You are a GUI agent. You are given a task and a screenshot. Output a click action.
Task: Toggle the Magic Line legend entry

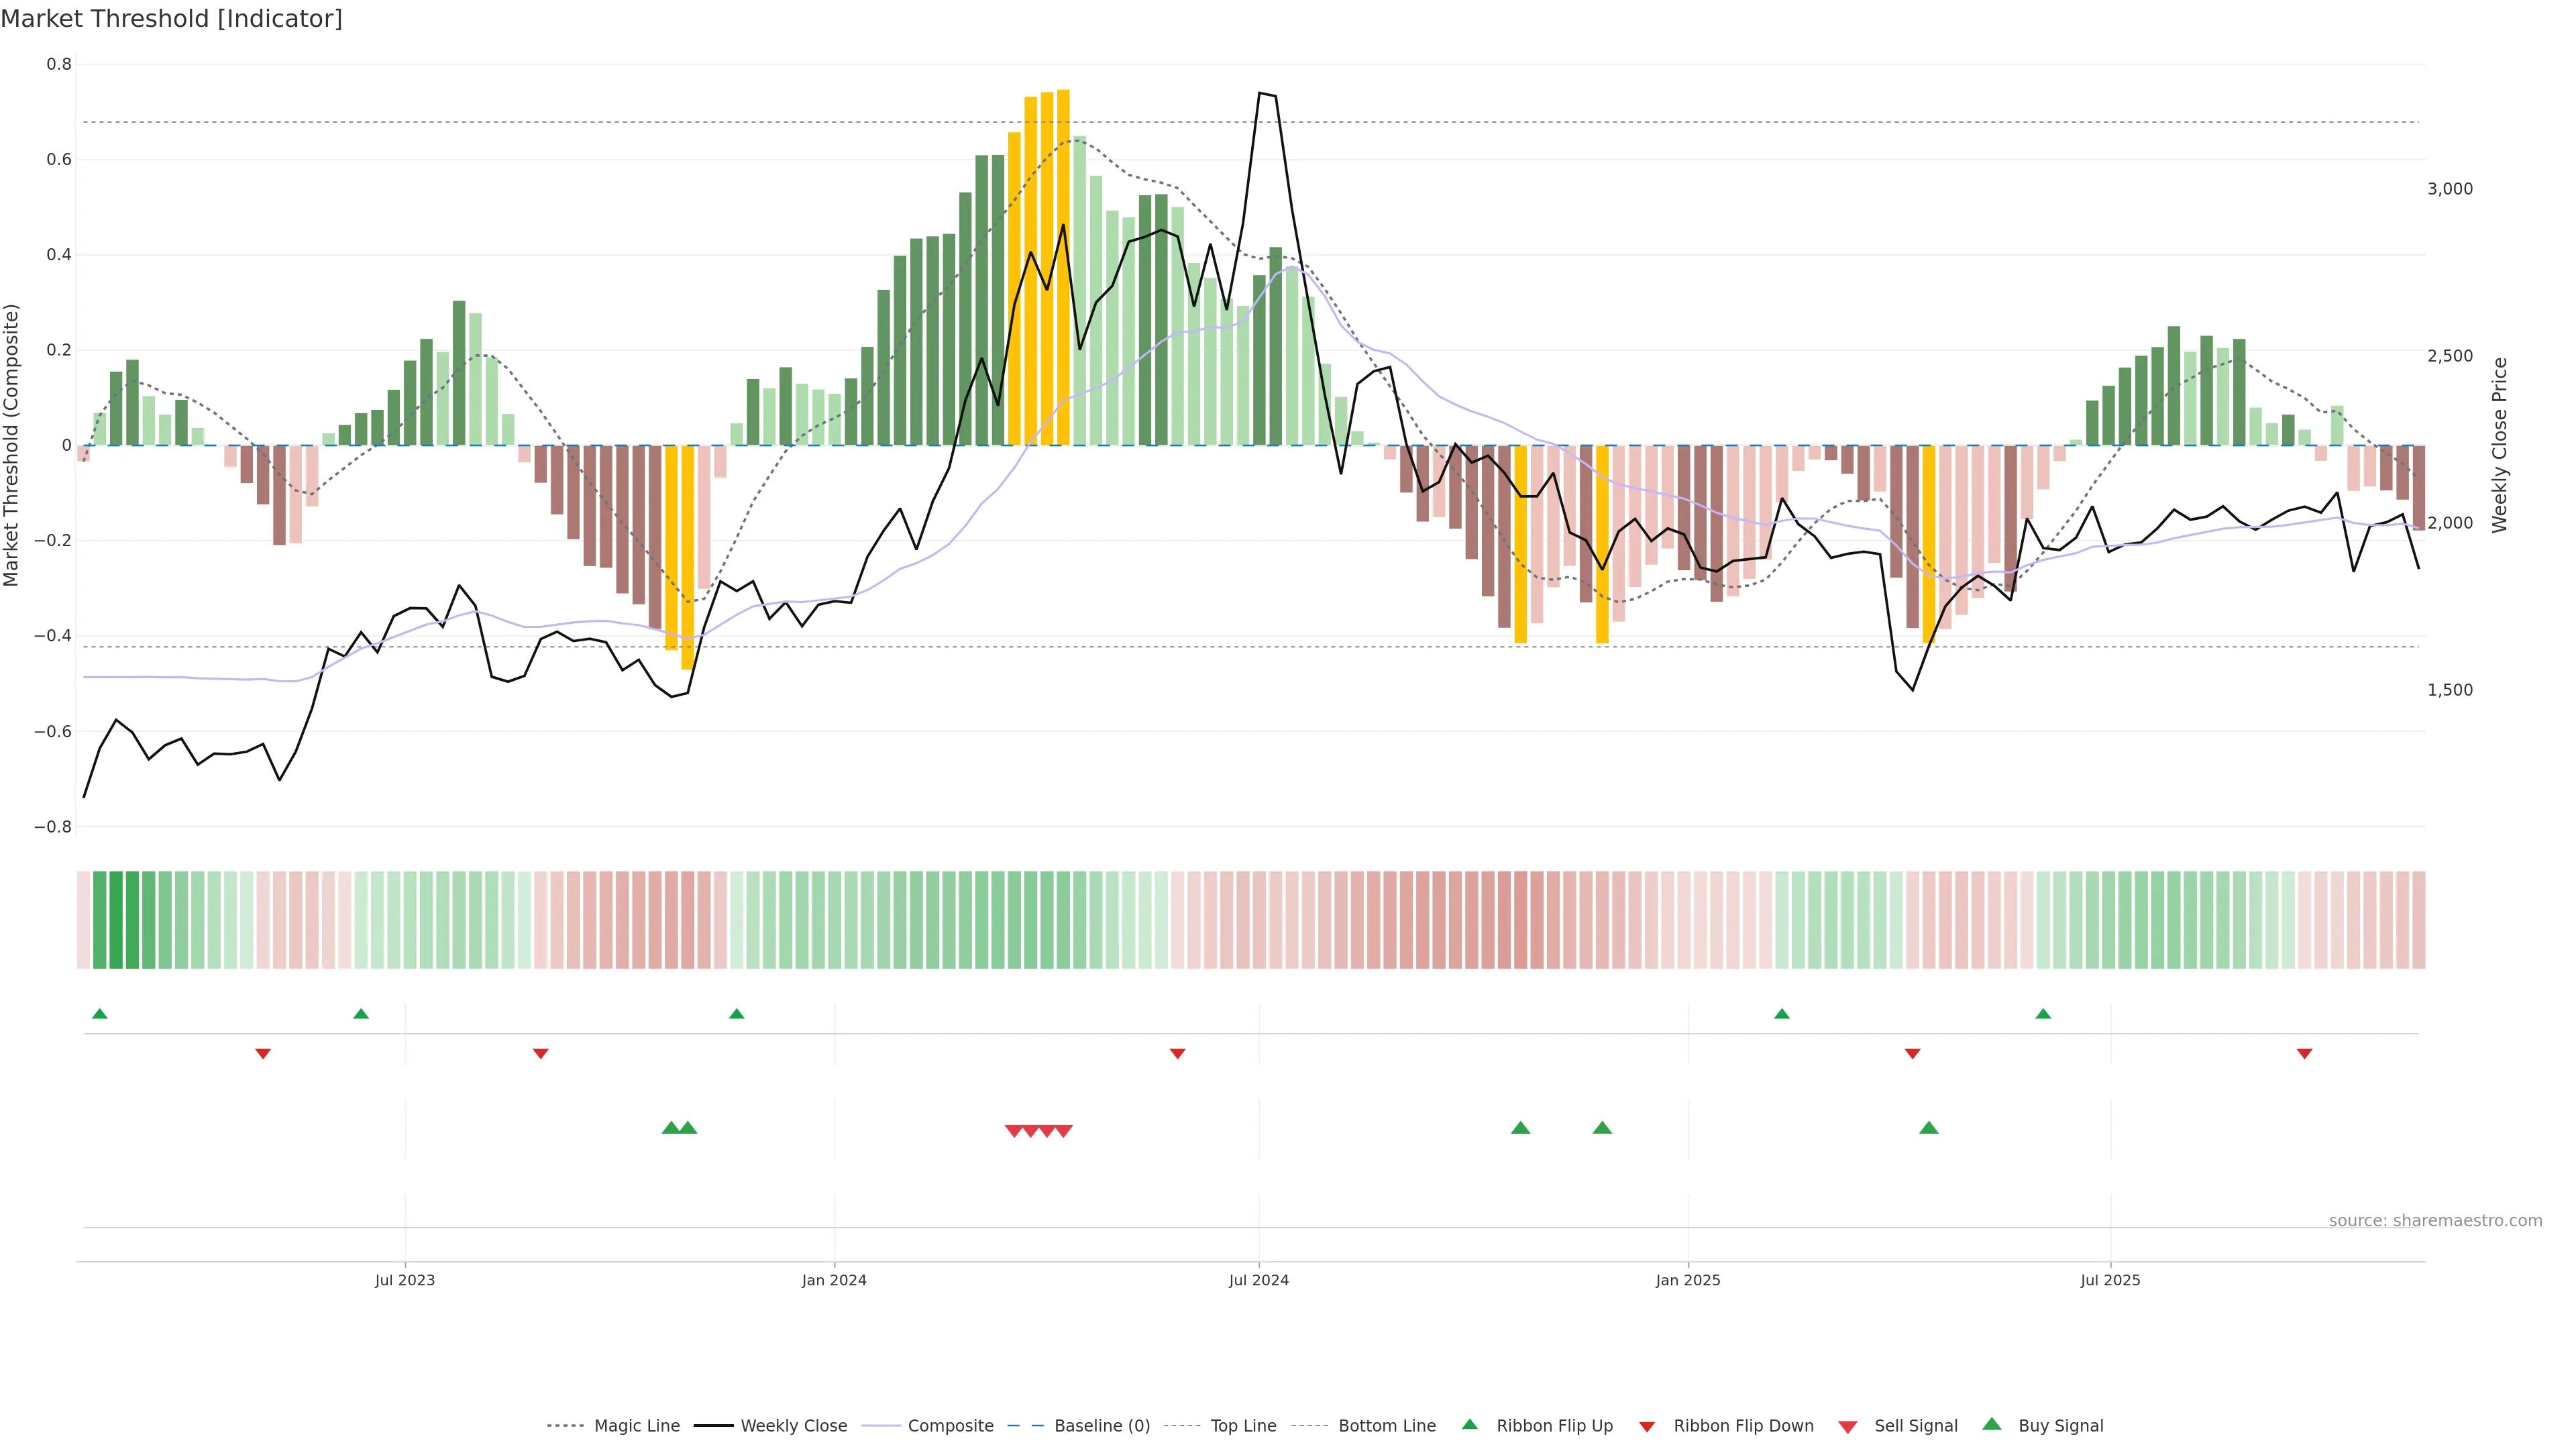(x=636, y=1426)
